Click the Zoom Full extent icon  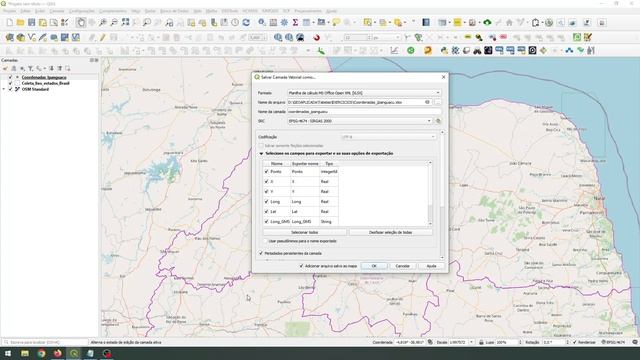point(125,23)
